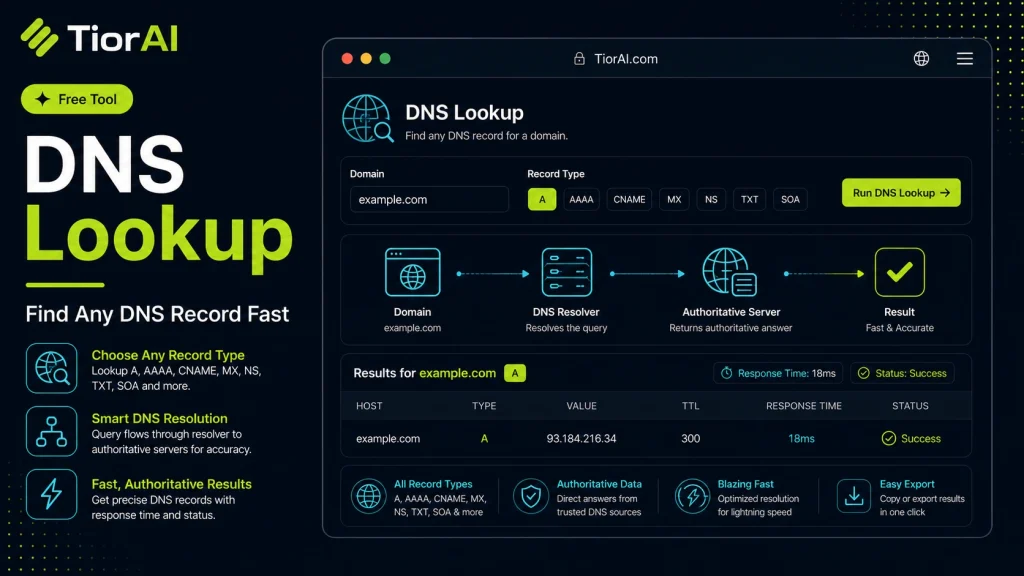Click the Choose Any Record Type heading
Image resolution: width=1024 pixels, height=576 pixels.
168,355
